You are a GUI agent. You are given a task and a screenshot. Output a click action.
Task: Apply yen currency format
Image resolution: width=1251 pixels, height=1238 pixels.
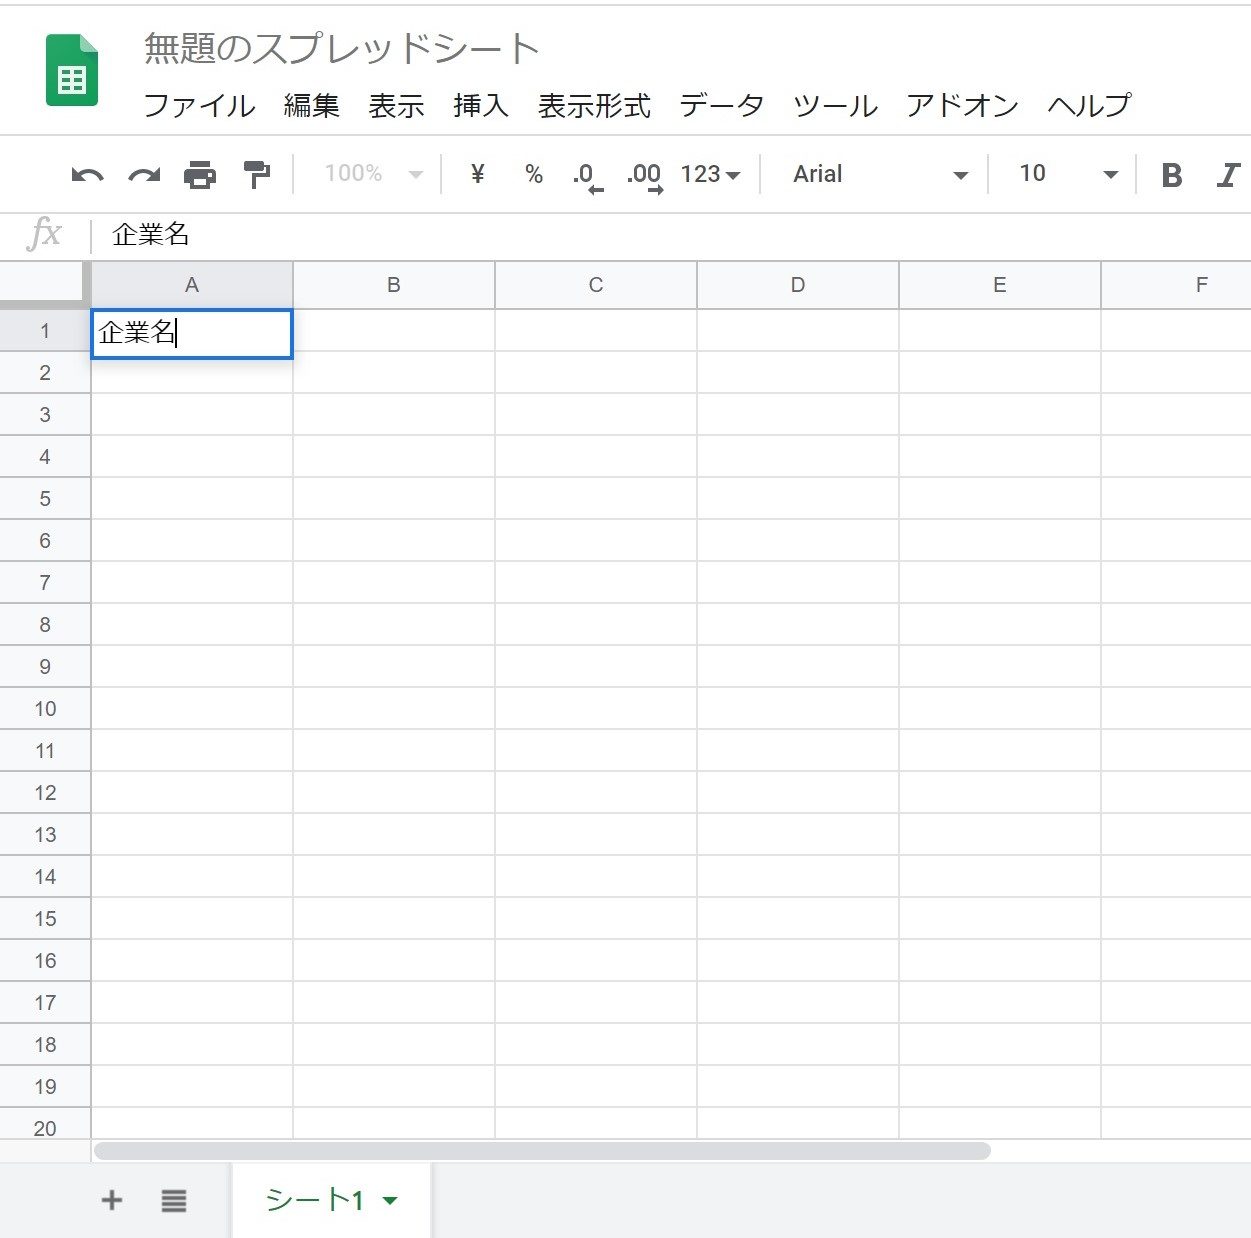[x=477, y=174]
